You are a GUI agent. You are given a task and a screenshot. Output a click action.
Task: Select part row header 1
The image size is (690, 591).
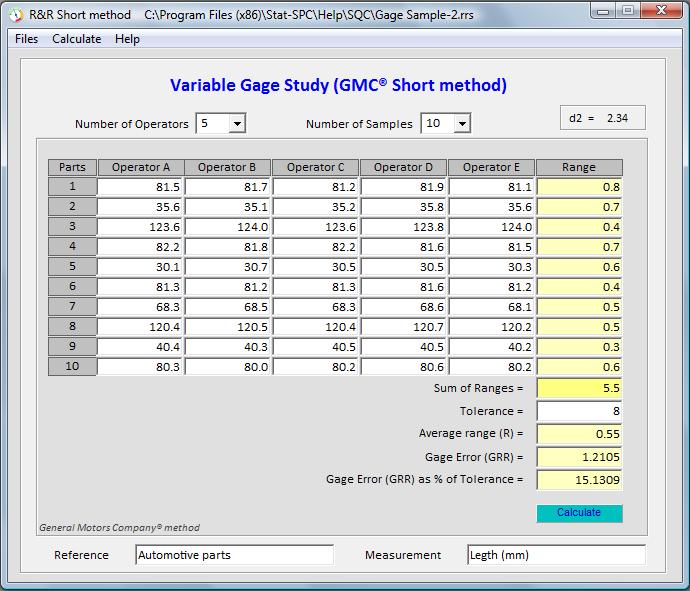point(72,187)
